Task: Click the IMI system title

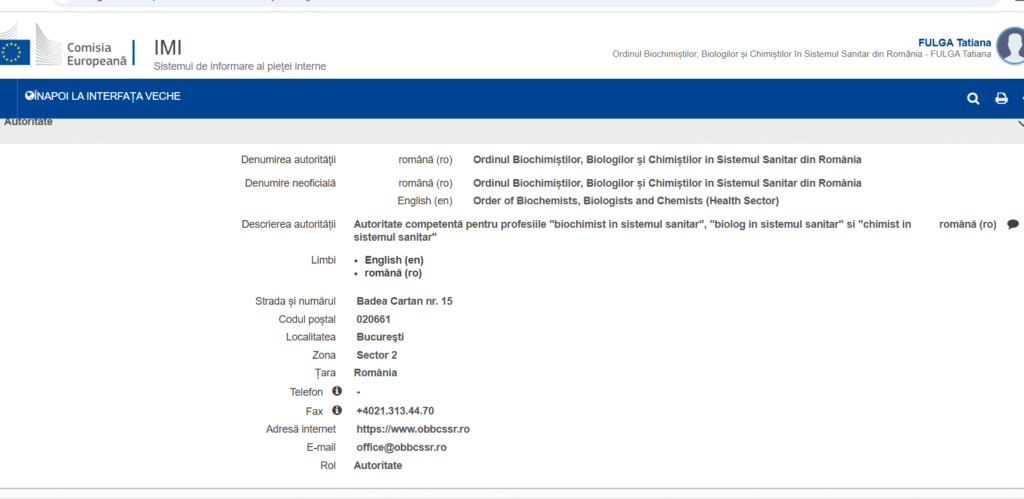Action: tap(168, 47)
